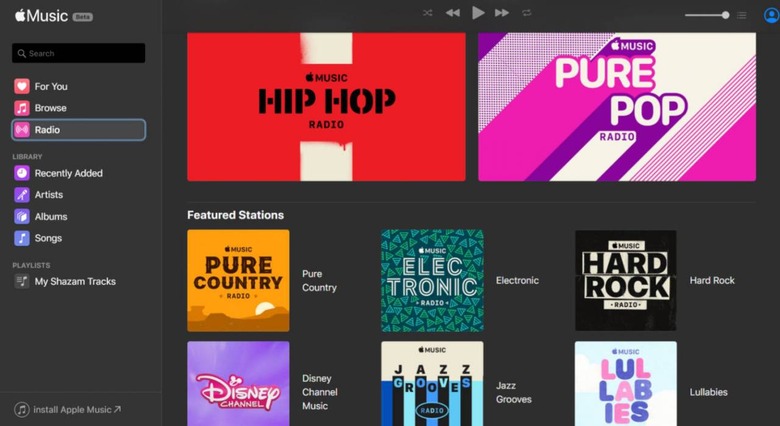Adjust the volume slider
780x426 pixels.
pos(706,15)
